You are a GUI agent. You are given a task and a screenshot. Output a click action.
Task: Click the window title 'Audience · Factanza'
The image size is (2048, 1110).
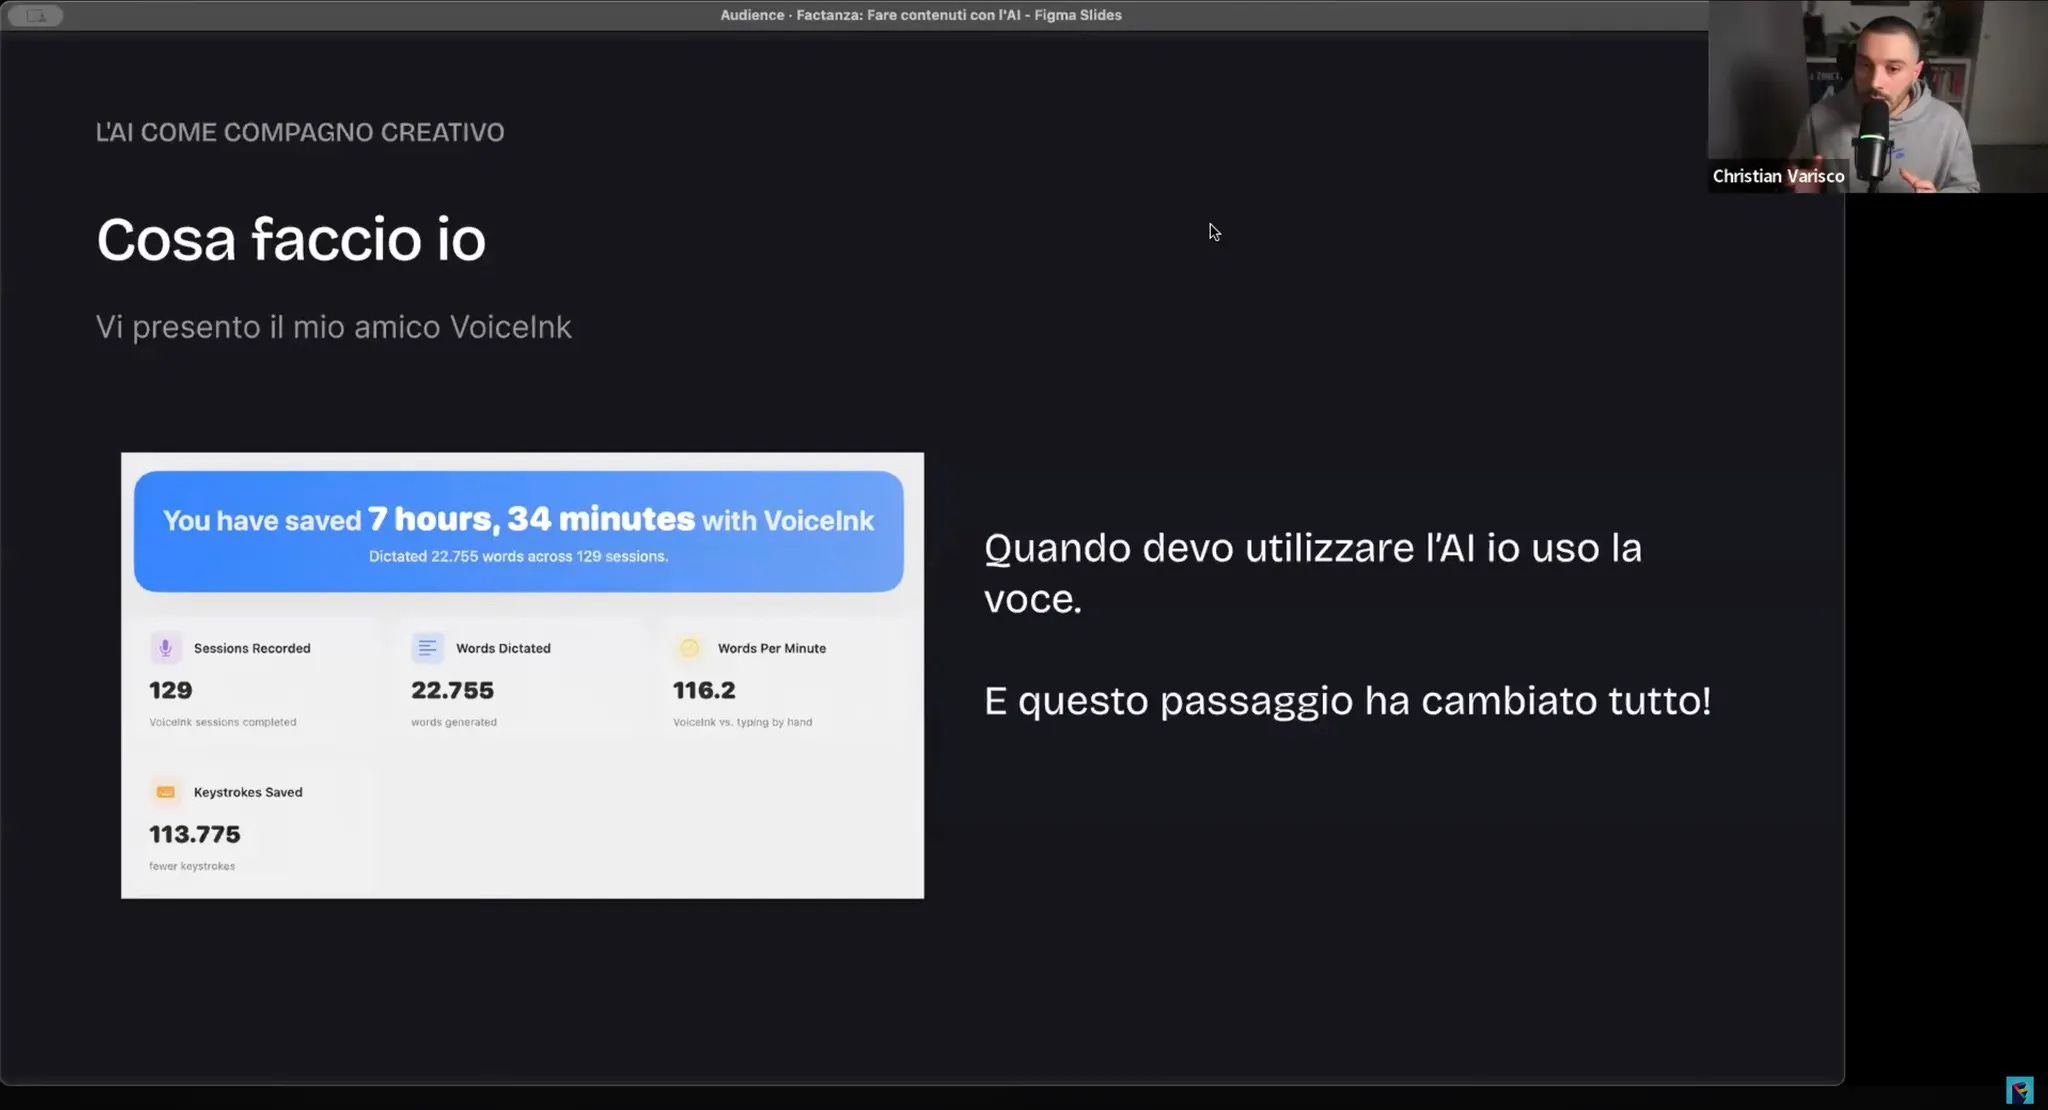[x=920, y=15]
